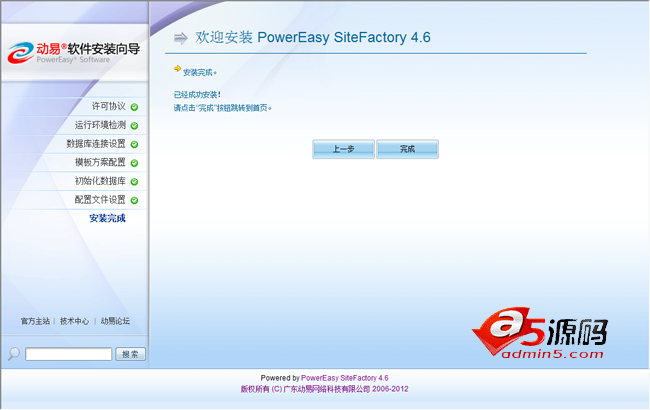Click the 已经成功安装 message text
Viewport: 650px width, 410px height.
(x=197, y=95)
